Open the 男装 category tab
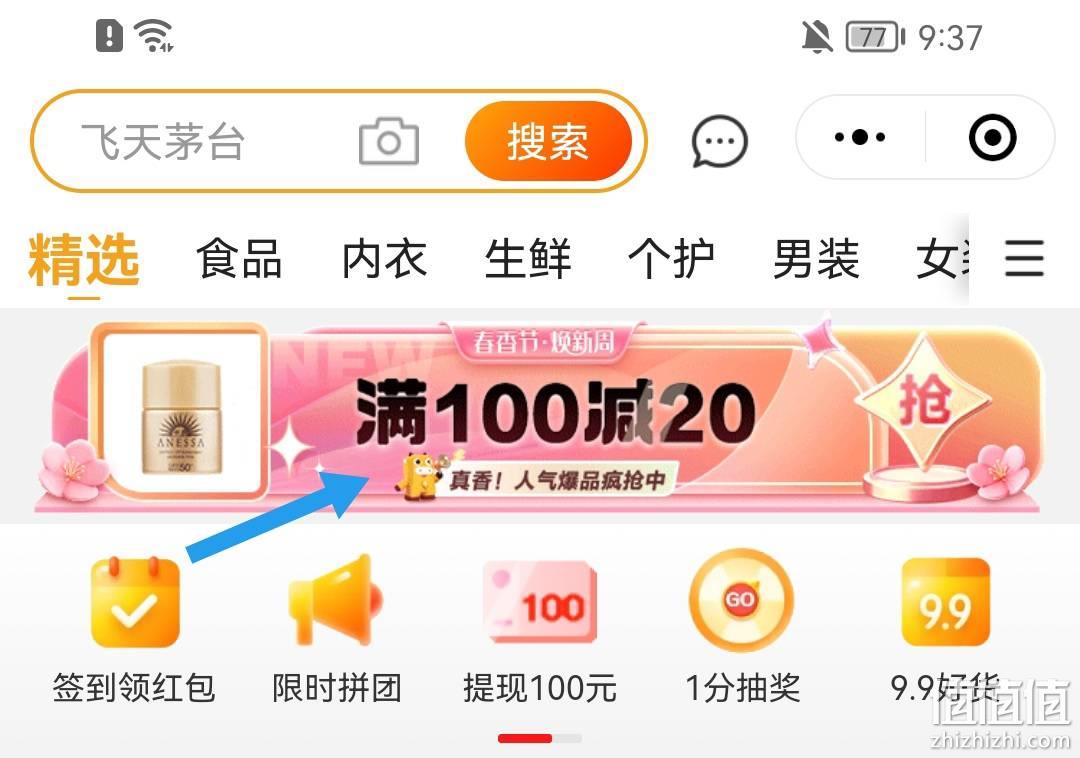This screenshot has height=758, width=1080. pos(816,259)
